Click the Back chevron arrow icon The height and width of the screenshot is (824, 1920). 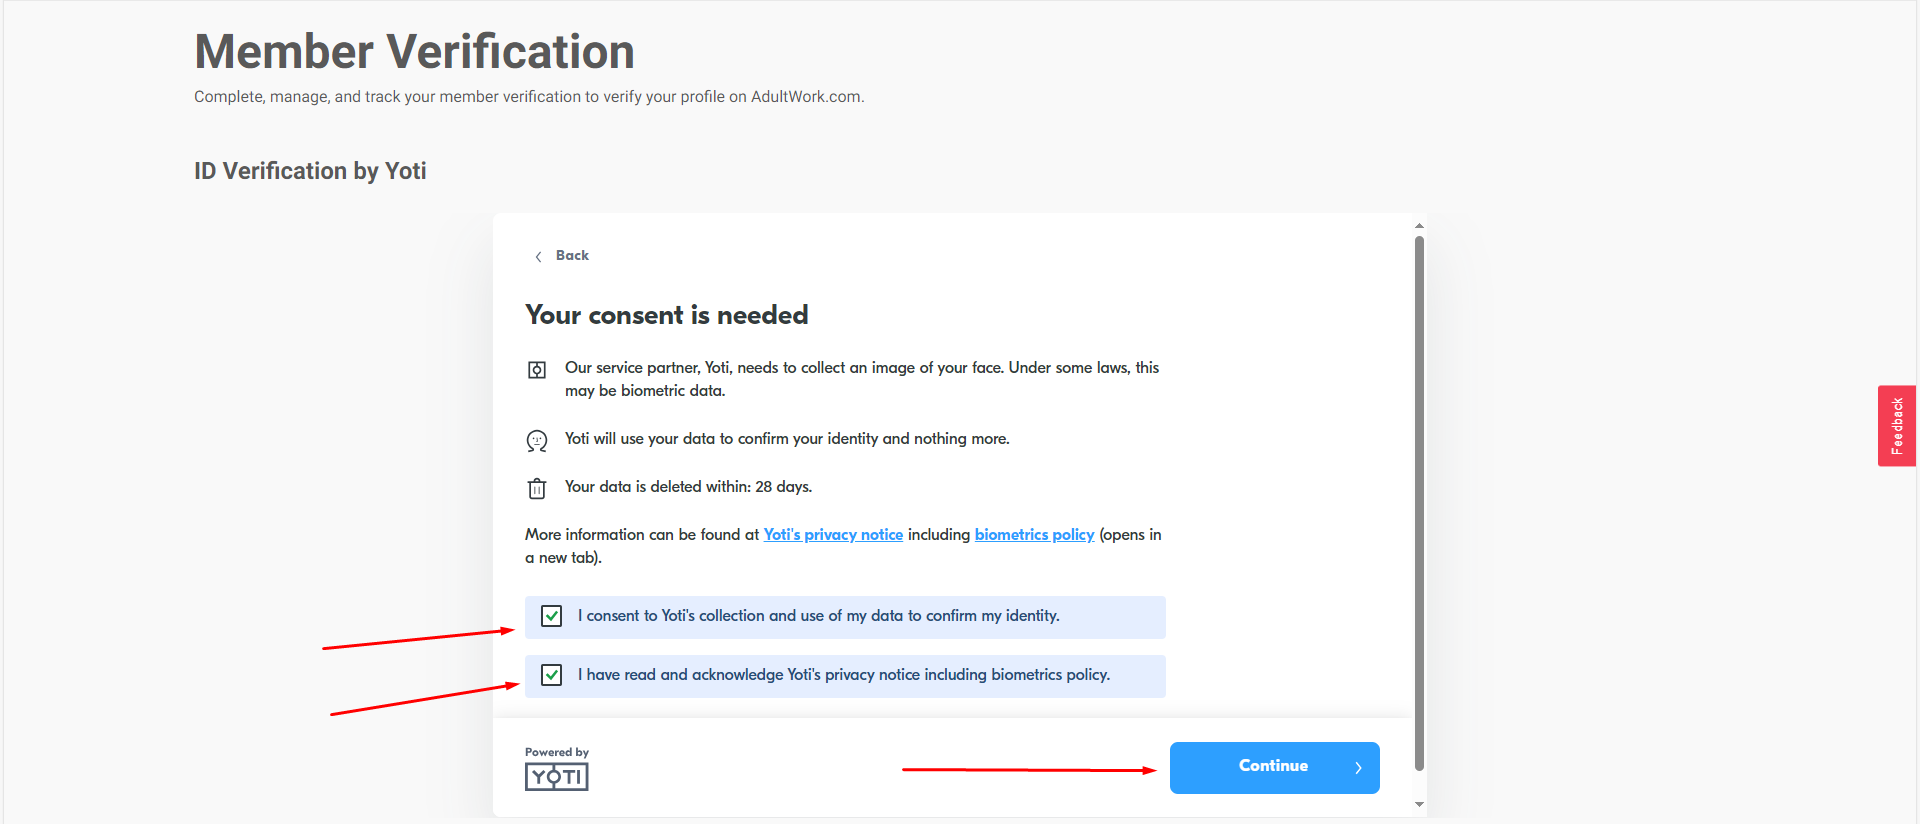click(x=538, y=257)
